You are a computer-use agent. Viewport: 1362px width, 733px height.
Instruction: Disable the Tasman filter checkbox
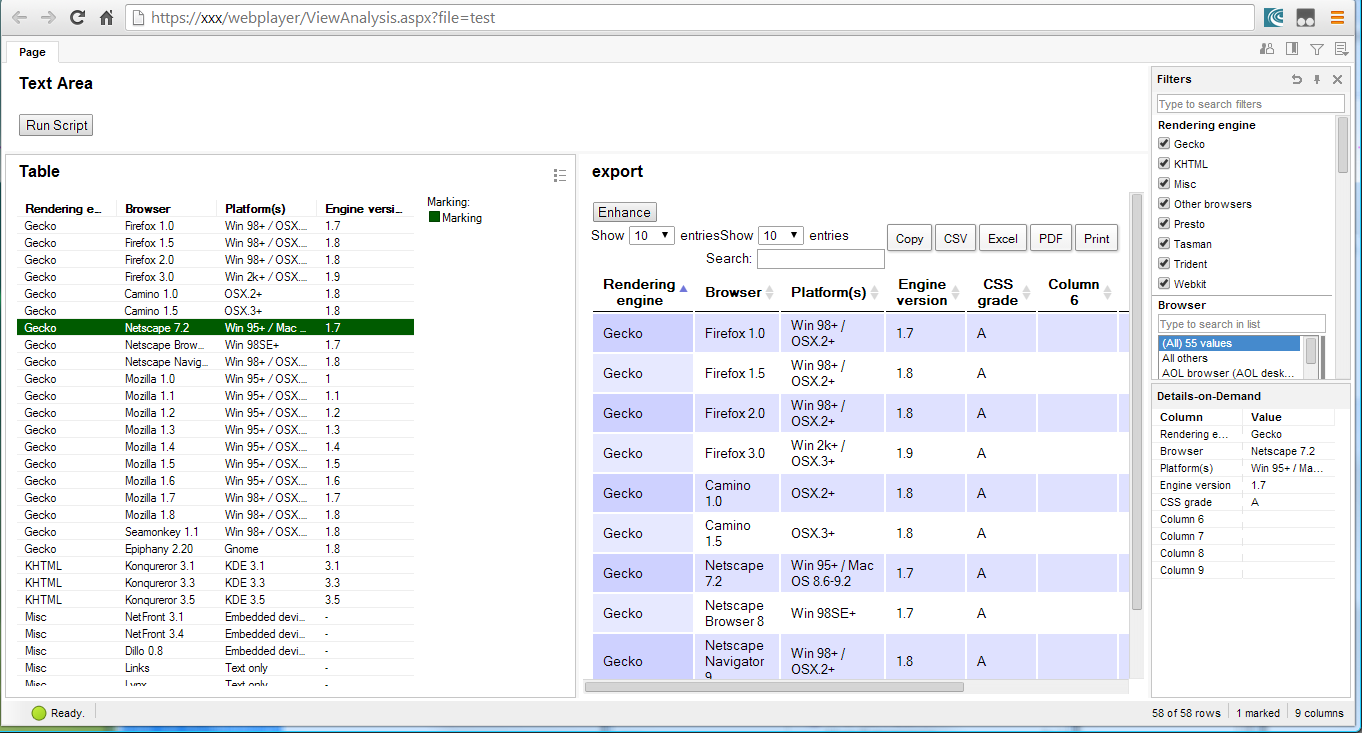1164,244
